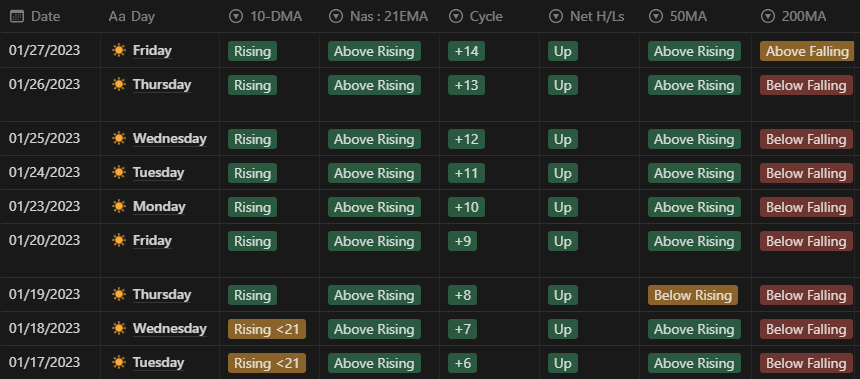Screen dimensions: 860x379
Task: Open the Tuesday page for 01/17/2023
Action: coord(158,363)
